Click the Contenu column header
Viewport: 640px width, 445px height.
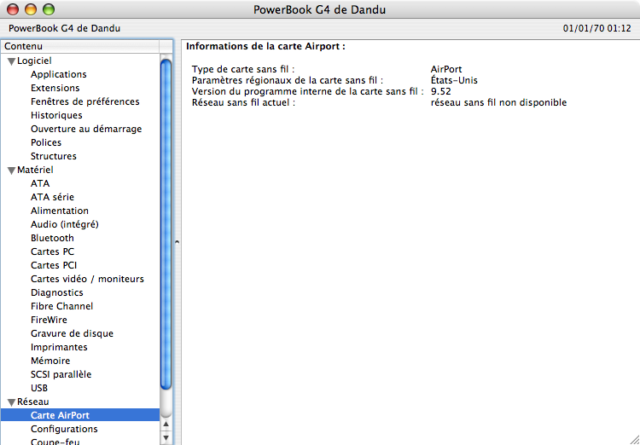(x=80, y=46)
